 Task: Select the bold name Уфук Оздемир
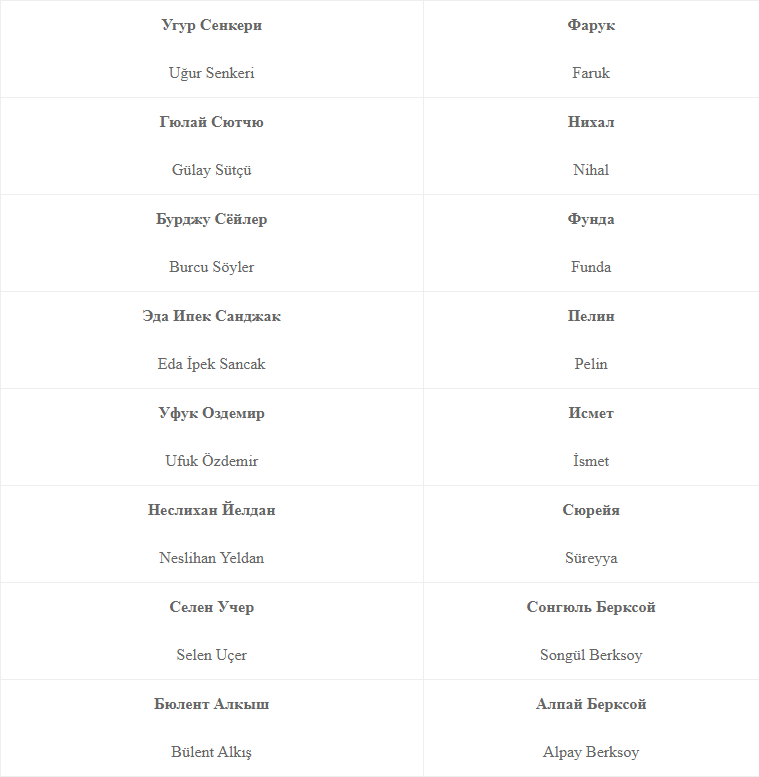pyautogui.click(x=211, y=413)
